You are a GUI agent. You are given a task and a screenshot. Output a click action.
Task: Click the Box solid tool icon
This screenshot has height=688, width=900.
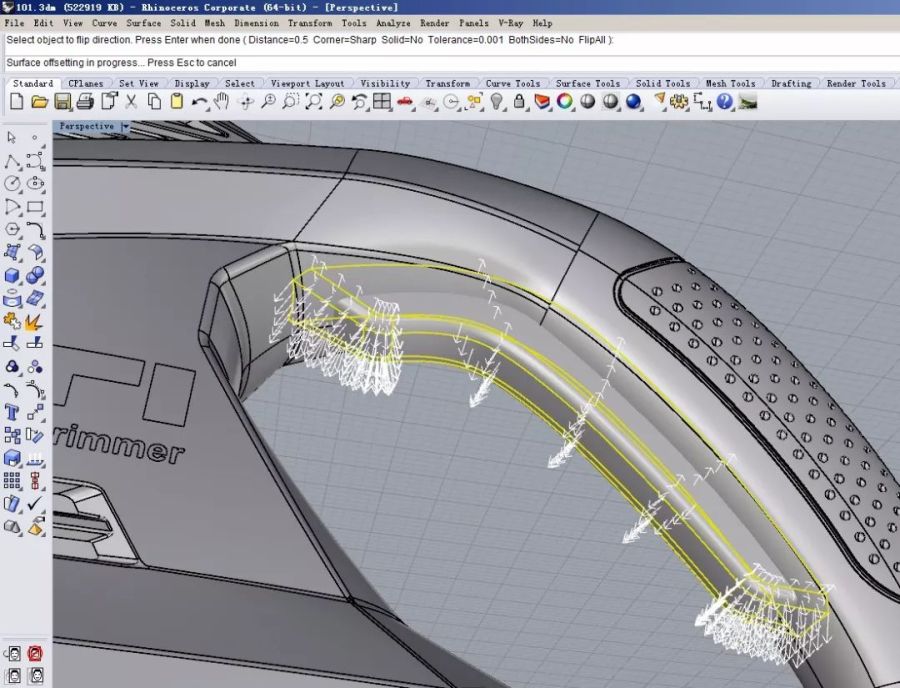(x=13, y=275)
